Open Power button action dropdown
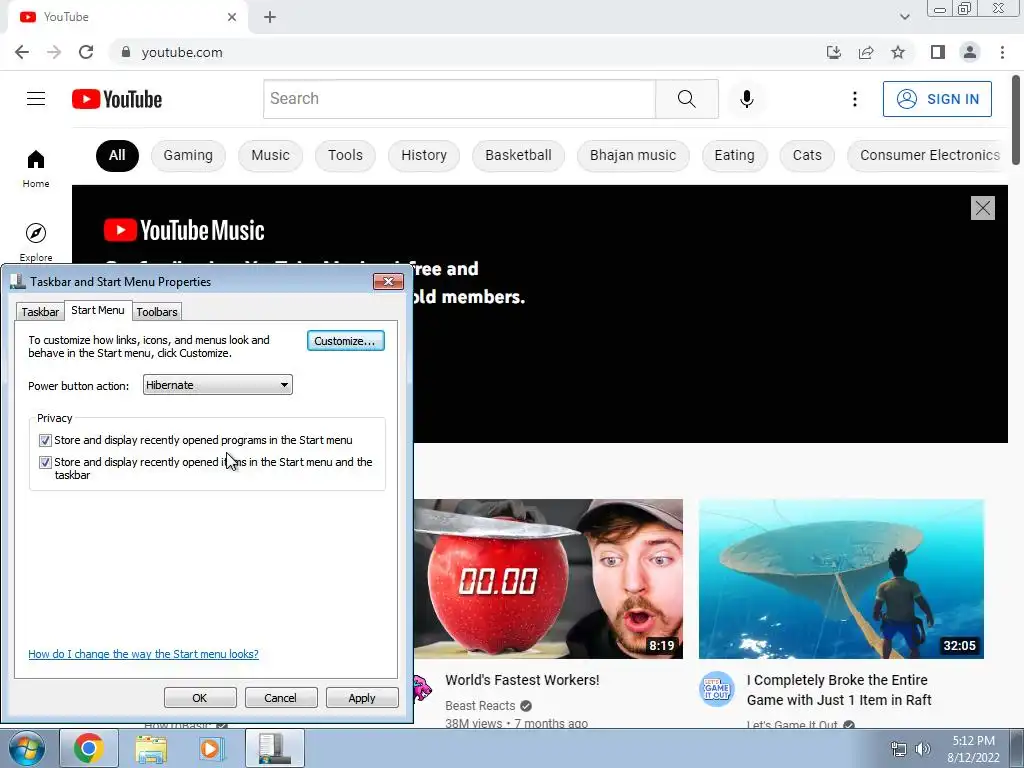The image size is (1024, 768). (x=217, y=385)
